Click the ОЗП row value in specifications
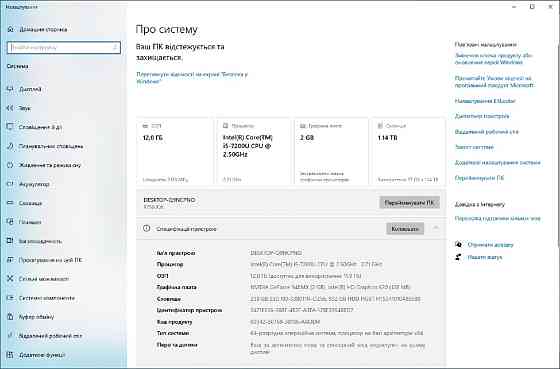The width and height of the screenshot is (560, 369). (306, 276)
